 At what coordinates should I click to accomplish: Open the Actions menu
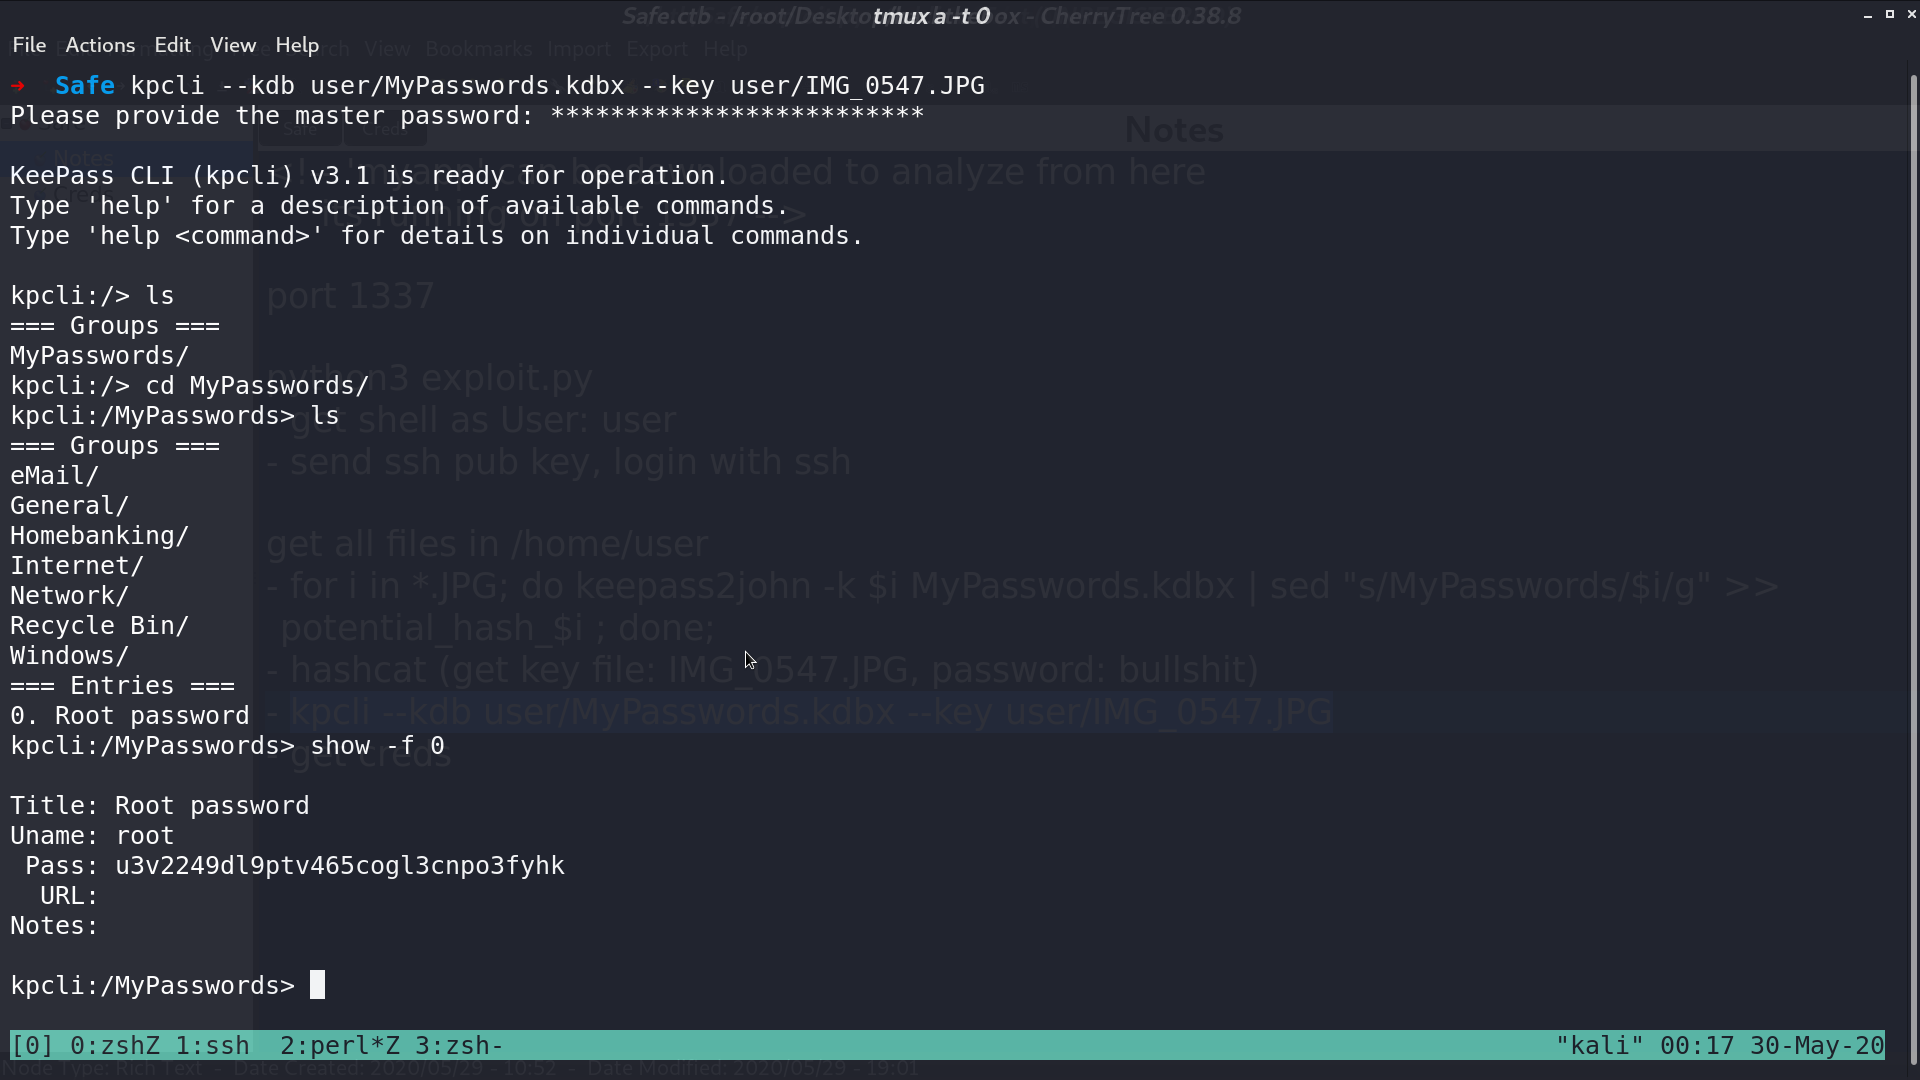[x=100, y=45]
